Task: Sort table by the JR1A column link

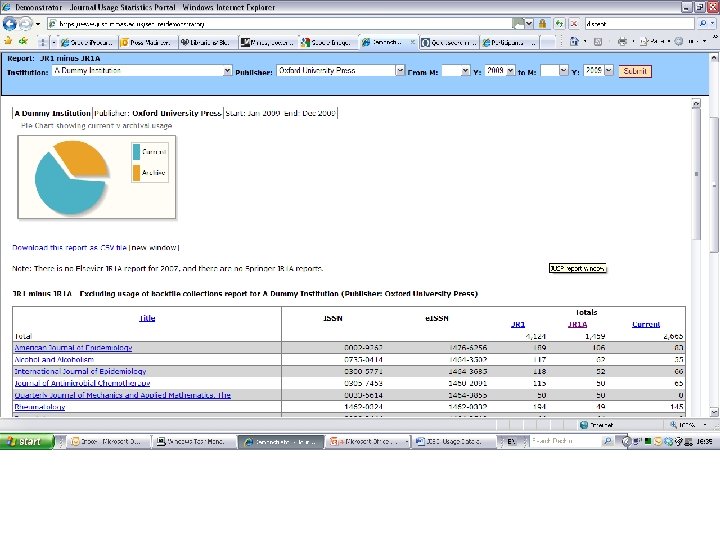Action: coord(577,324)
